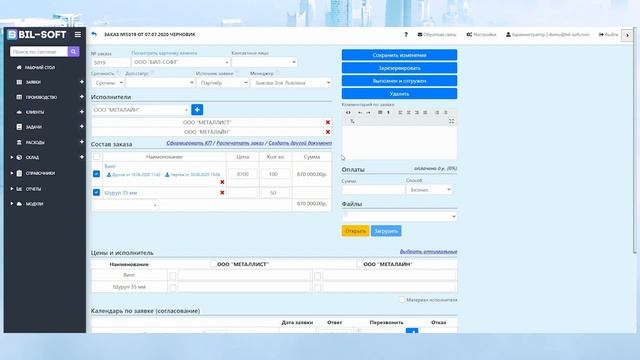Screen dimensions: 640x360
Task: Delete the Винт order row with red cross
Action: pos(222,182)
